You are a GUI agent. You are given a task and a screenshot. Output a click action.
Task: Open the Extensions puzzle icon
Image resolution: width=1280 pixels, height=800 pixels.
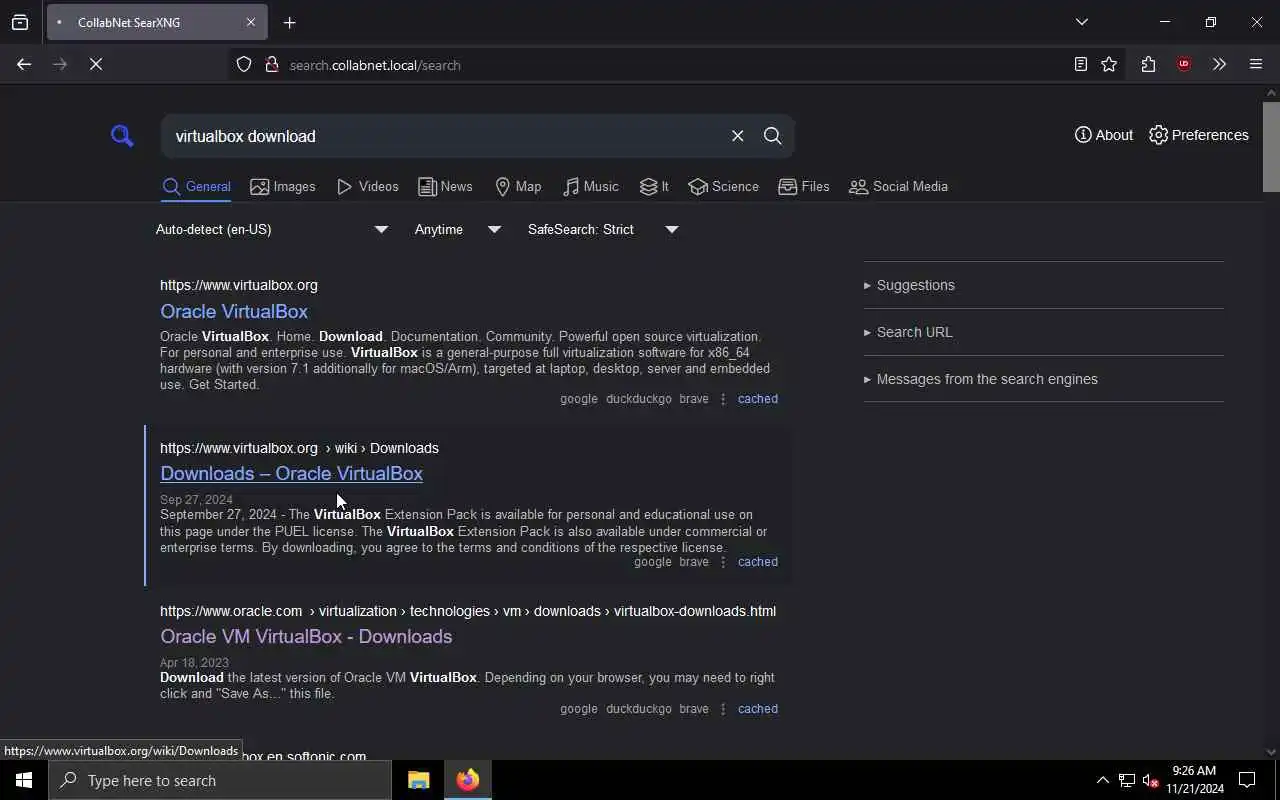click(x=1148, y=64)
